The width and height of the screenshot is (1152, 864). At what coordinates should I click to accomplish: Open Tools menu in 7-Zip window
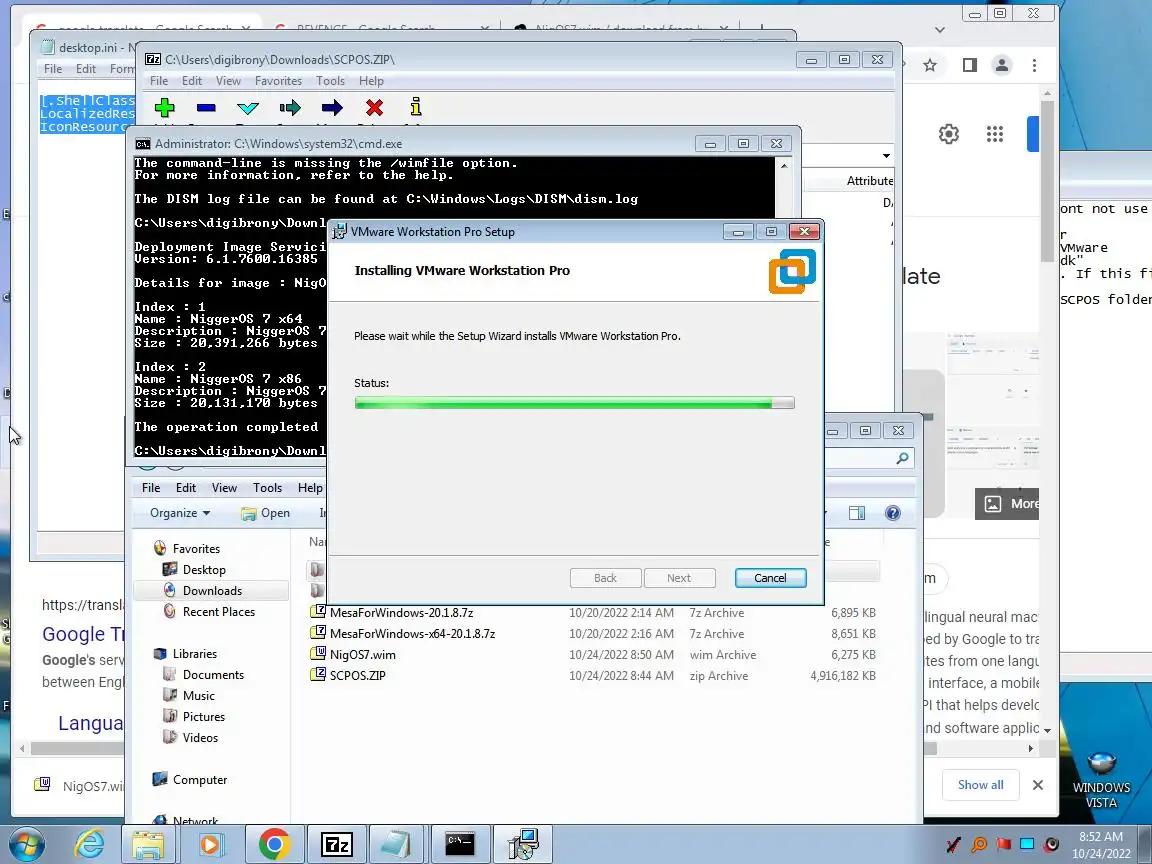[330, 81]
